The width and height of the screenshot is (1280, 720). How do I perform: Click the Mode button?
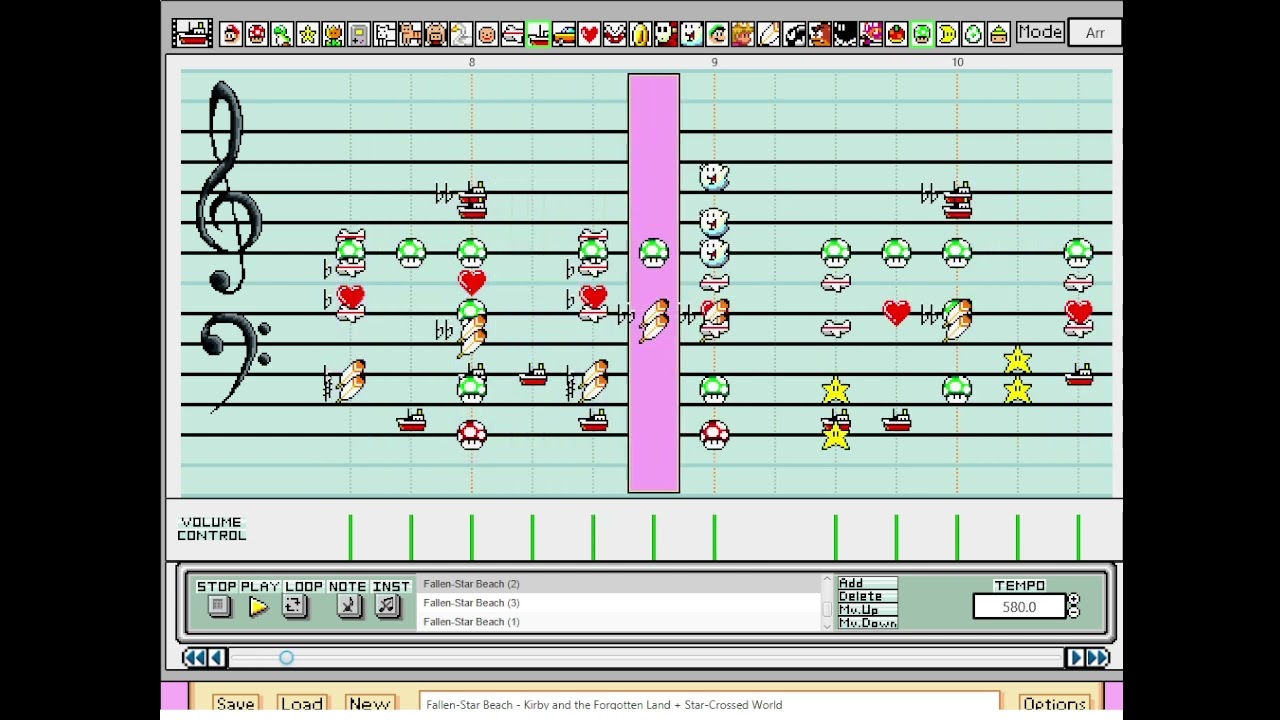[x=1040, y=33]
